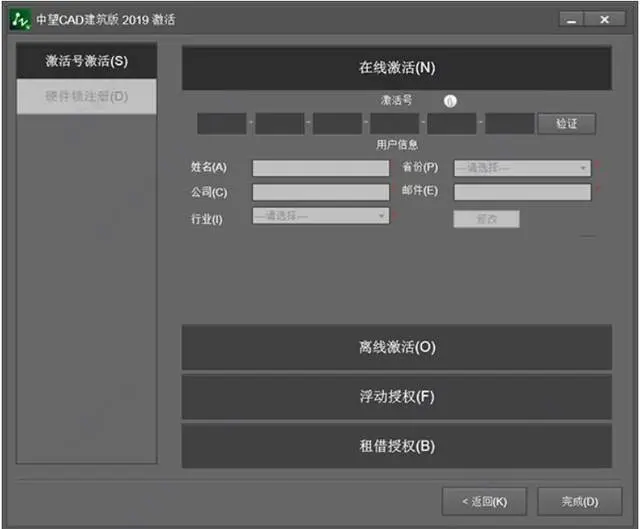The width and height of the screenshot is (640, 529).
Task: Open the 行业(I) dropdown
Action: pos(321,216)
